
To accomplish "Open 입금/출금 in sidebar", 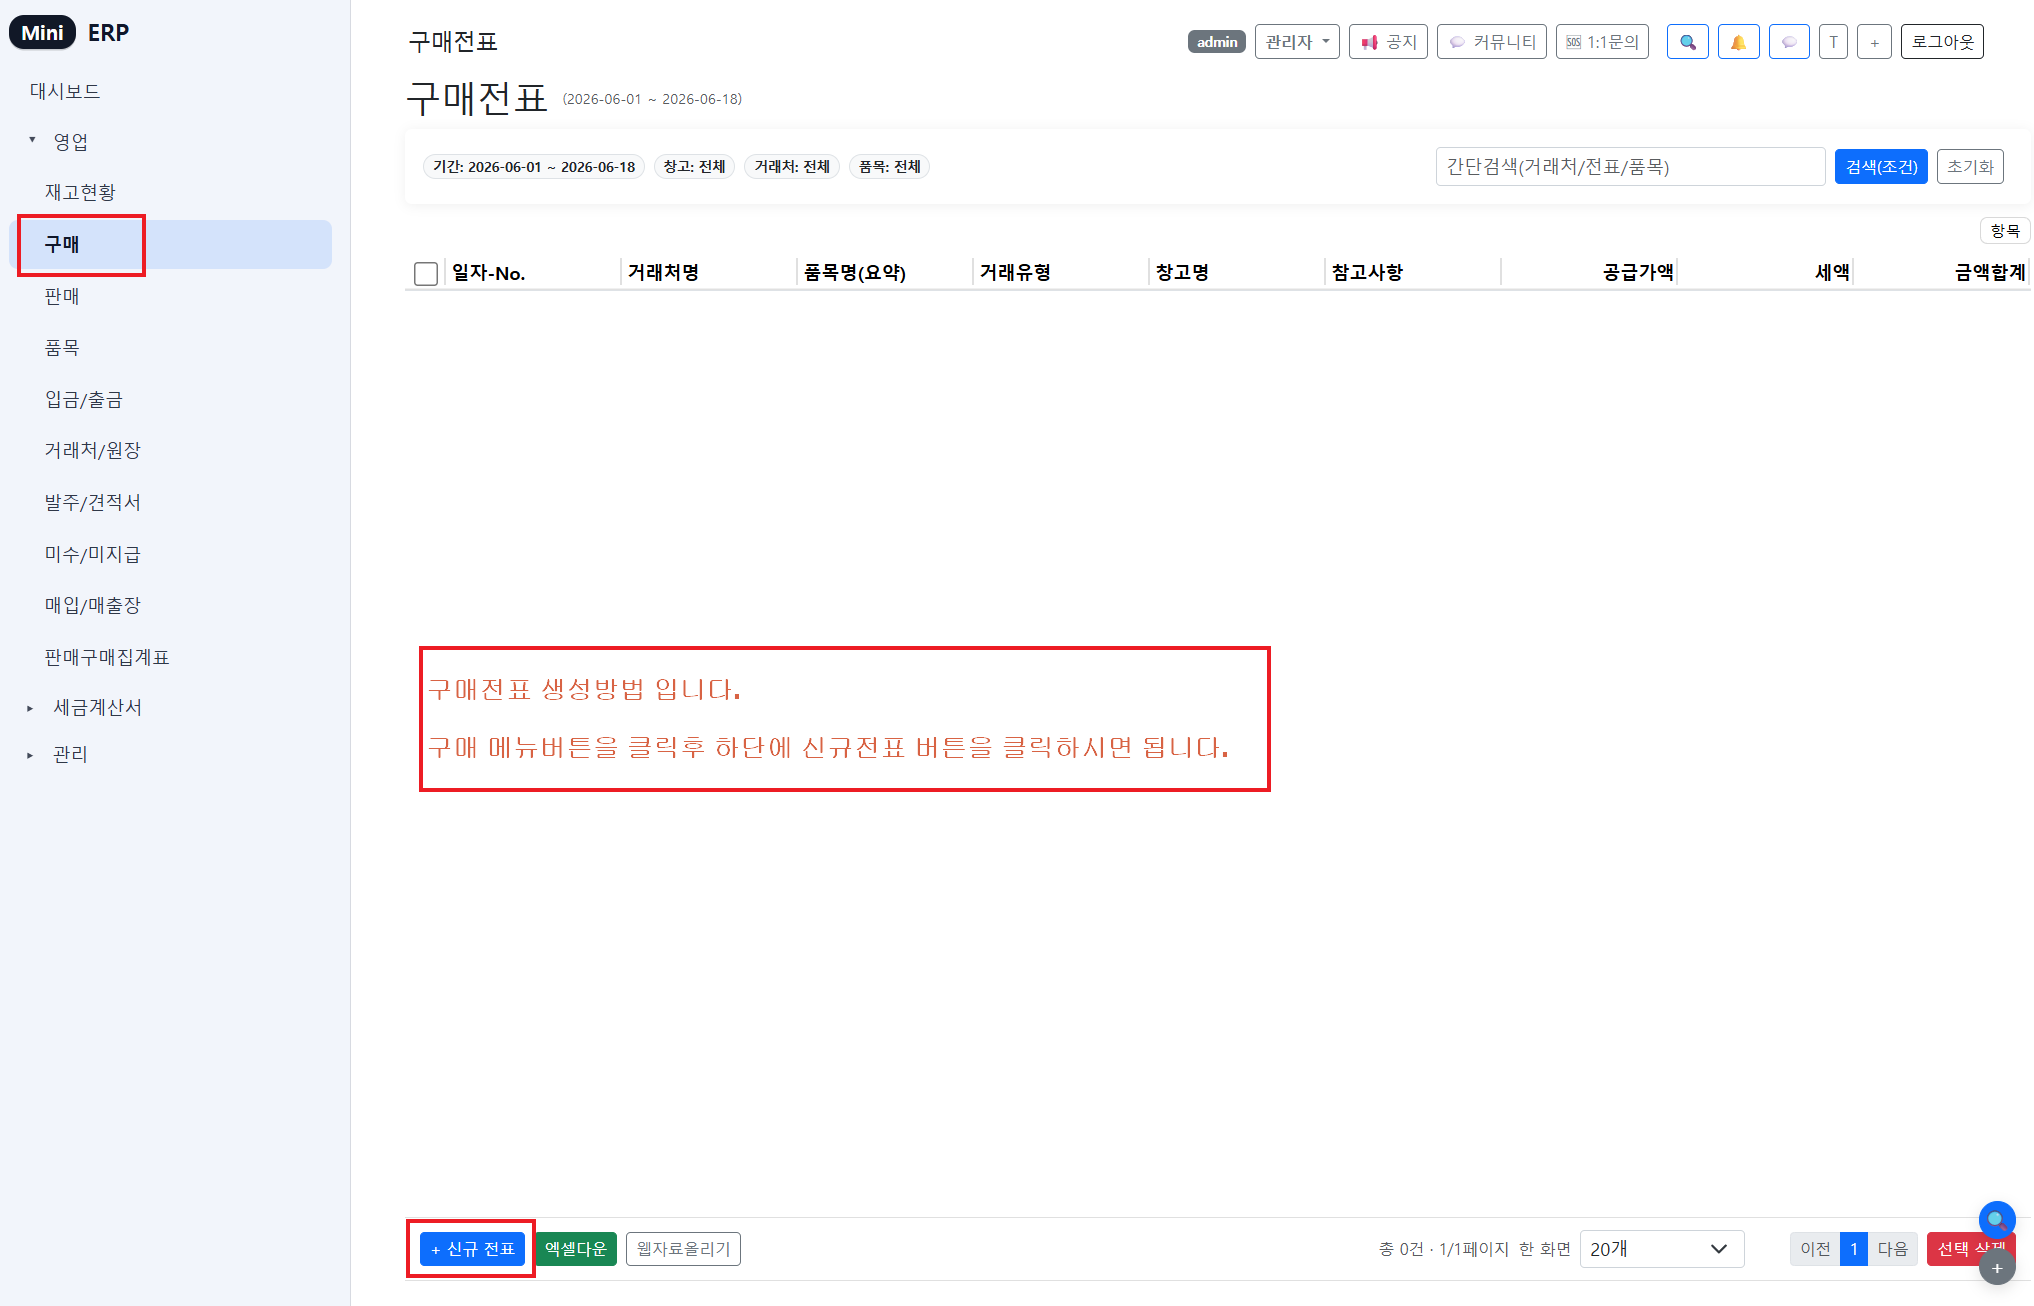I will [84, 399].
